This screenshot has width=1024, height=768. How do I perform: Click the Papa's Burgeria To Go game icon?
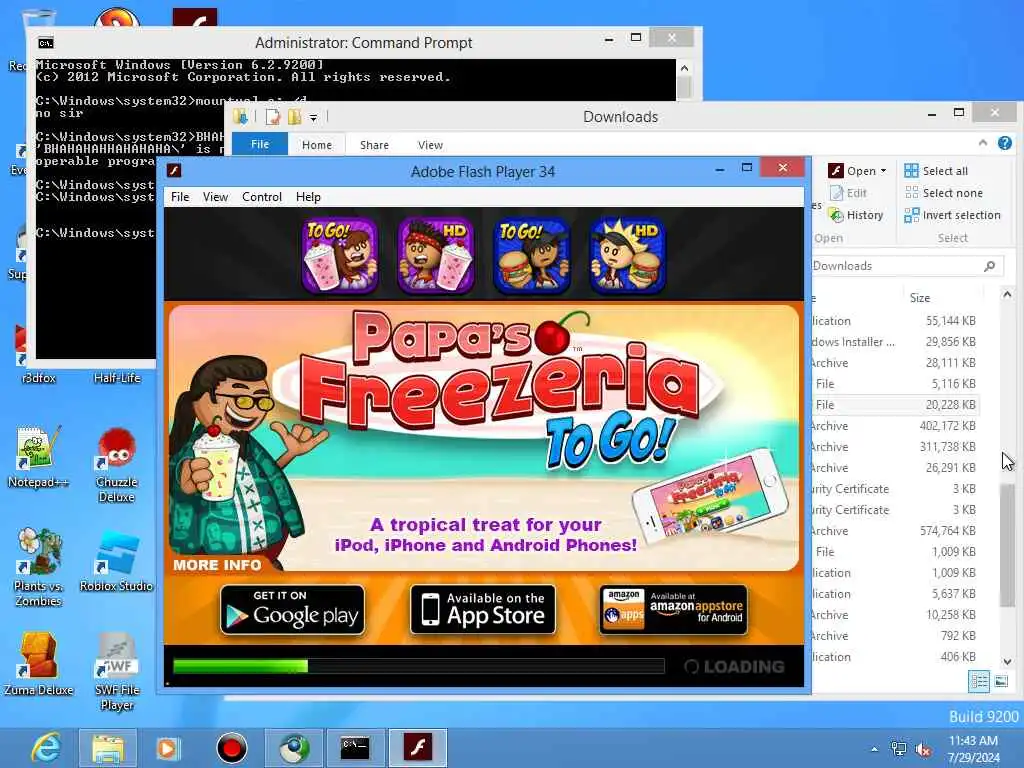click(532, 255)
